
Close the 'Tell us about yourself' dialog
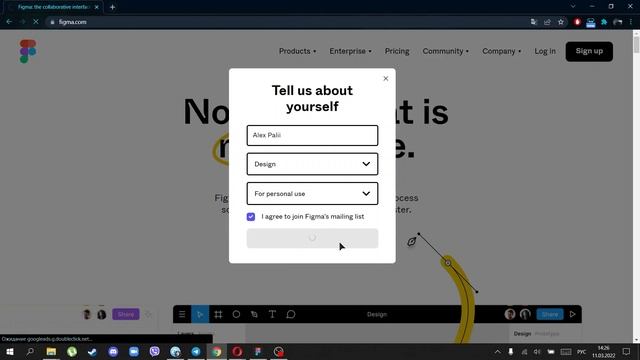(x=386, y=78)
